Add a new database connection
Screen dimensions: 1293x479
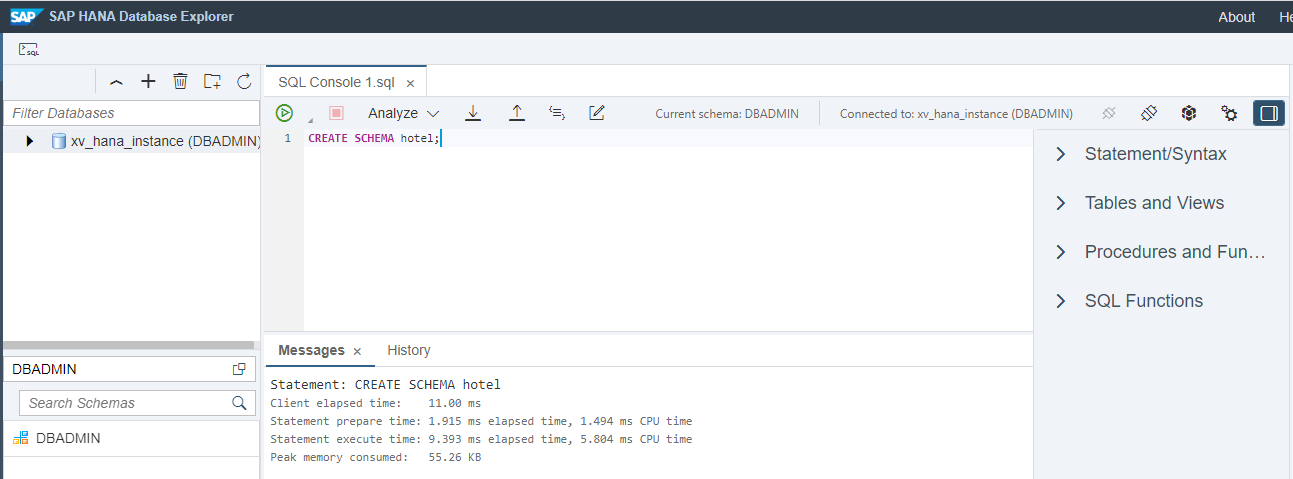[148, 82]
